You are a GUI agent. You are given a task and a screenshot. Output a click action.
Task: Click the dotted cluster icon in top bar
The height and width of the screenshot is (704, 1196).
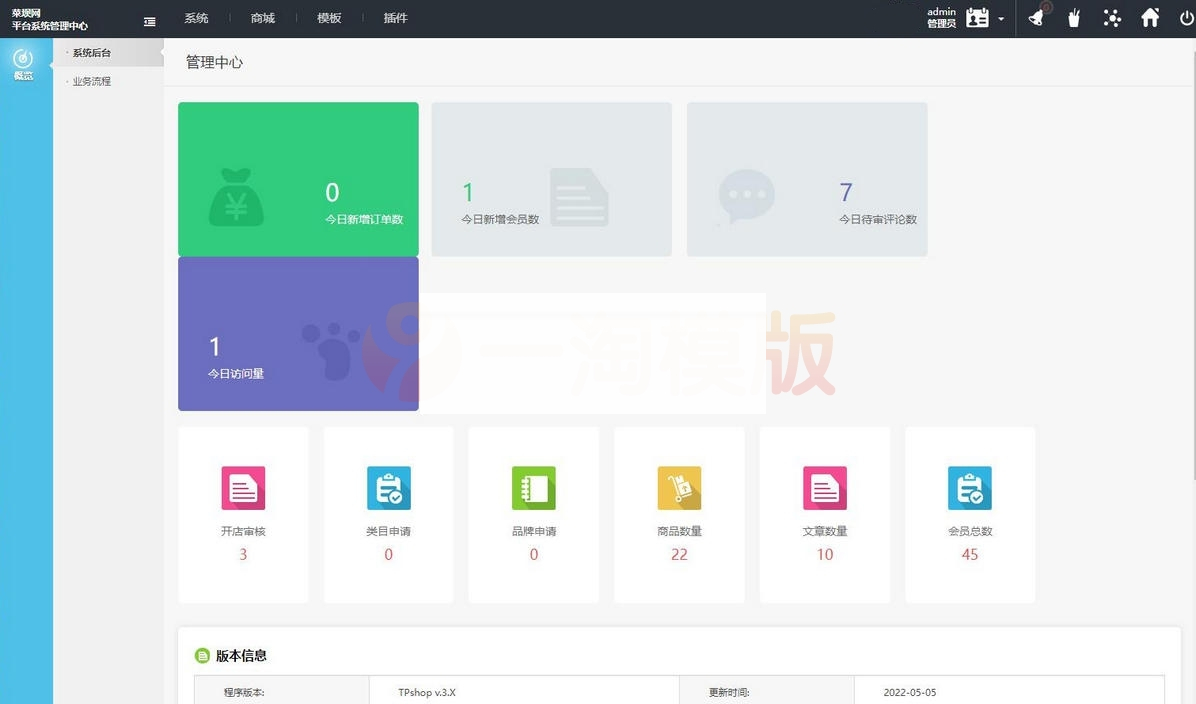click(x=1112, y=17)
